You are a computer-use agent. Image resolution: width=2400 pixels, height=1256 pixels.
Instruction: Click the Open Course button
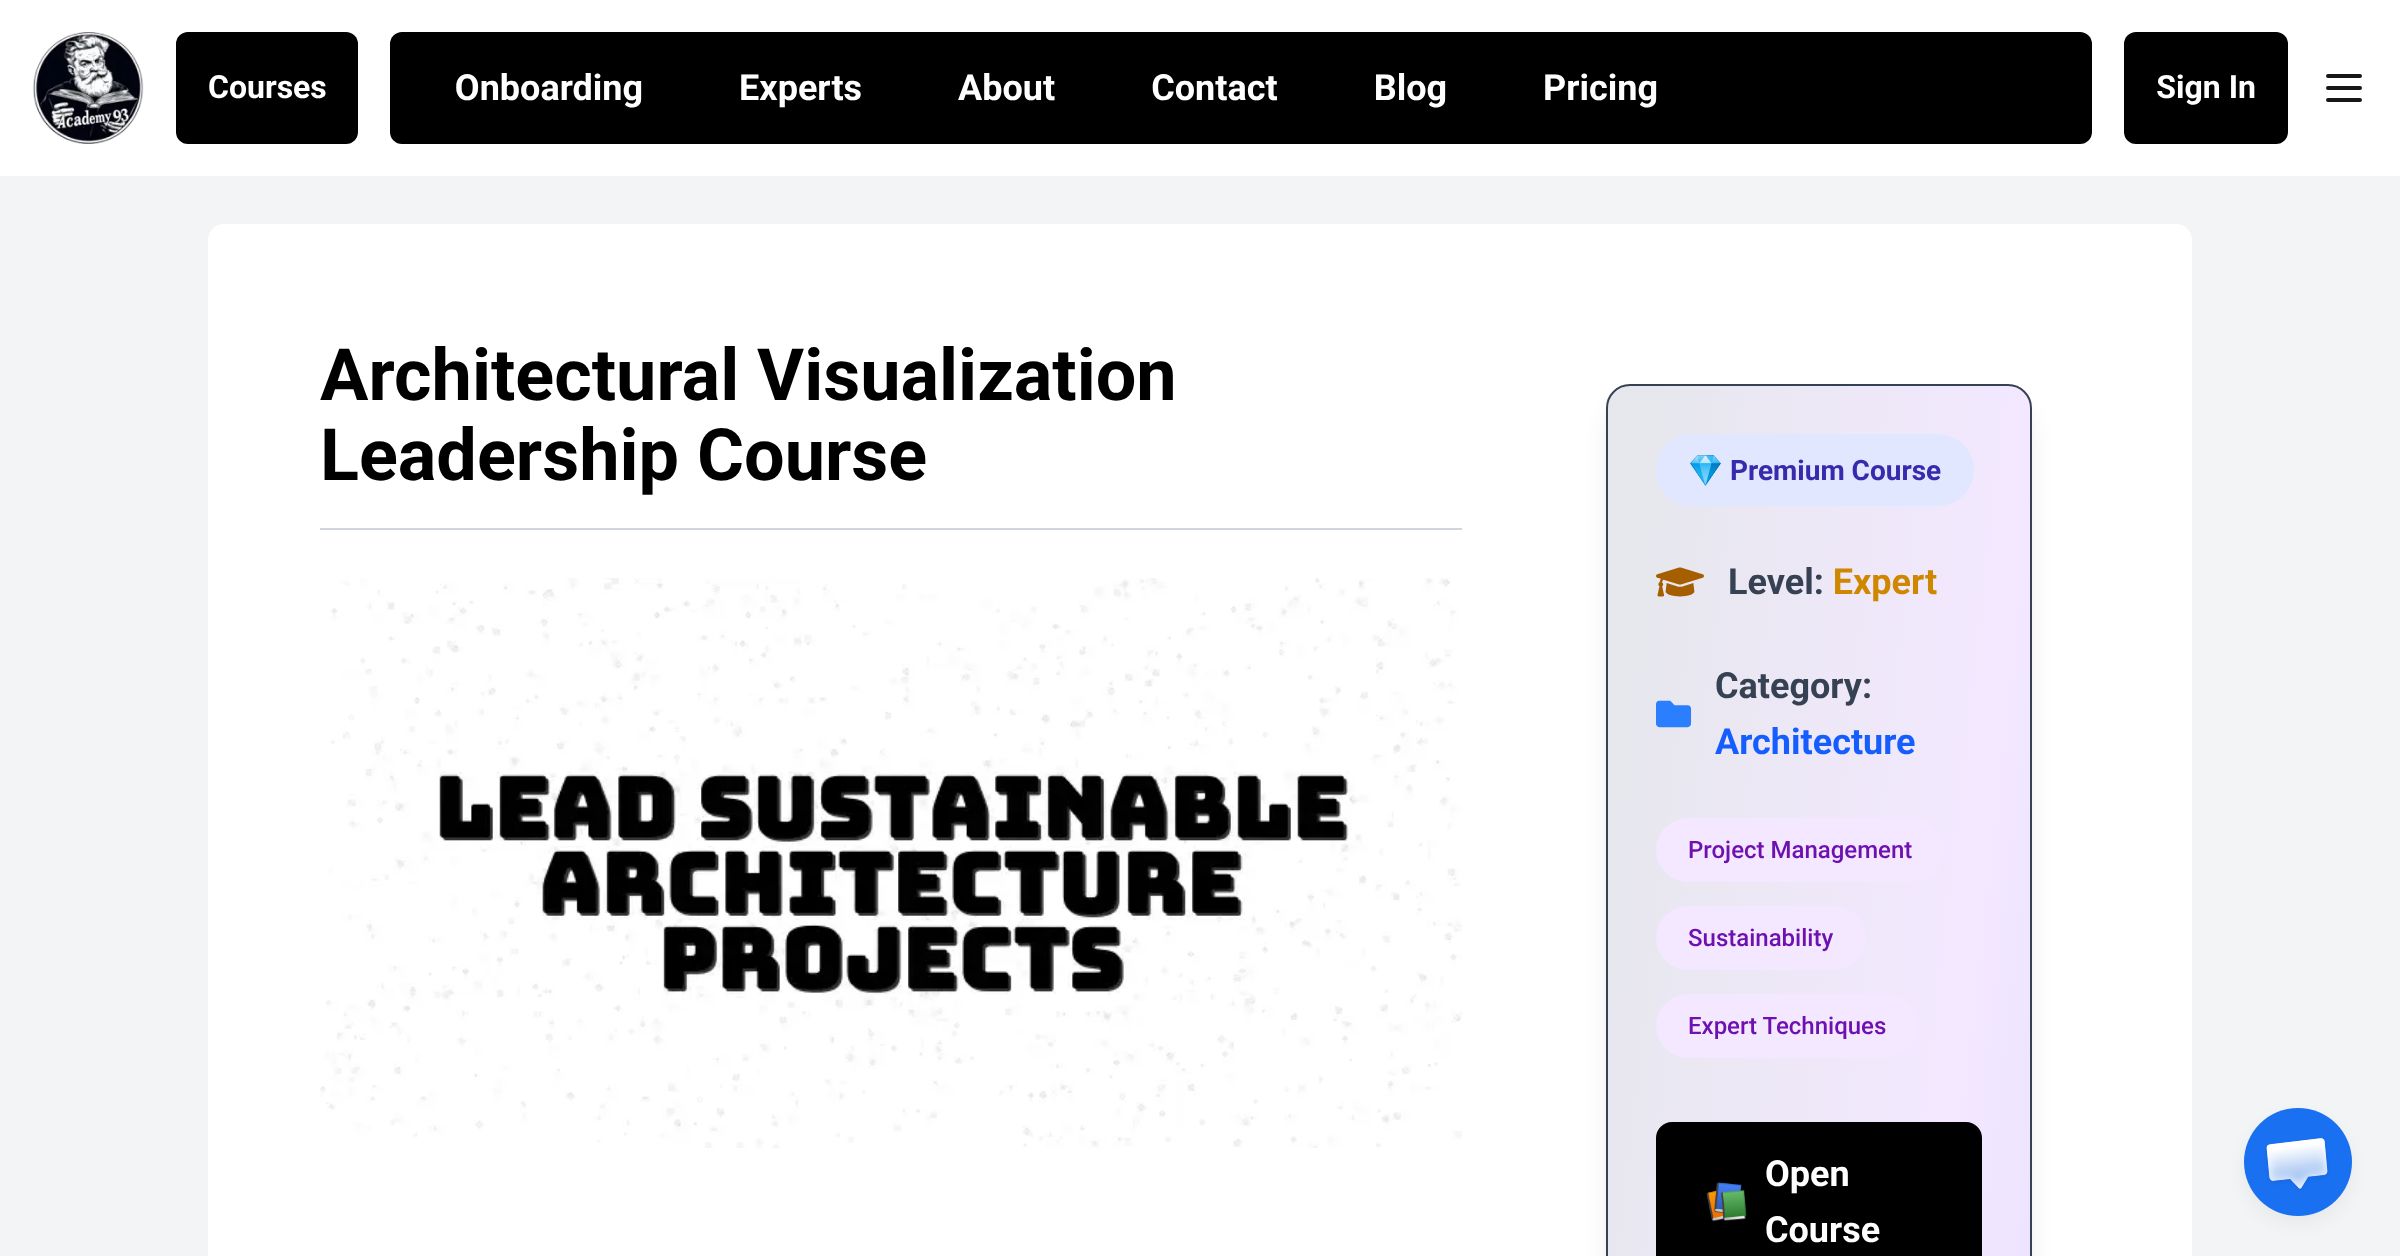pyautogui.click(x=1818, y=1190)
